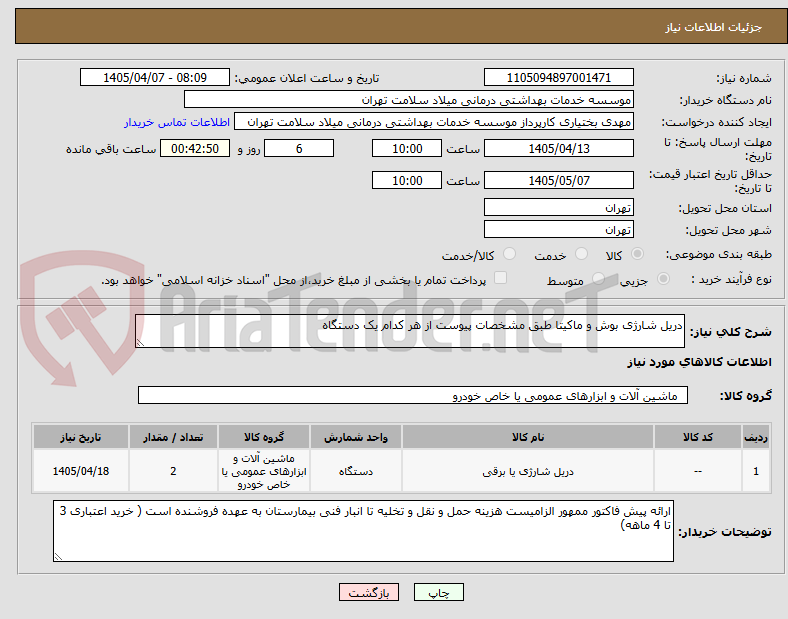Click the announcement date field 1405/04/07 - 08:09
Screen dimensions: 788x619
[x=155, y=77]
